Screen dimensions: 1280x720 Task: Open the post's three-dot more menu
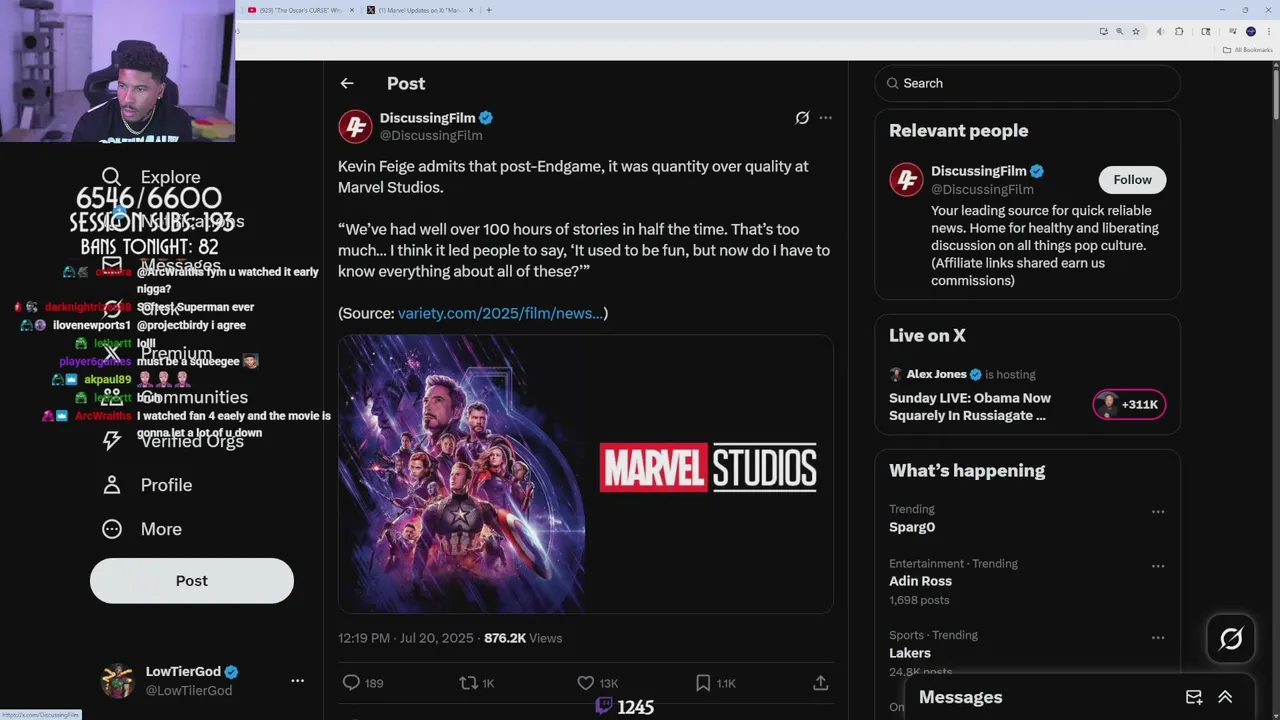pyautogui.click(x=825, y=118)
